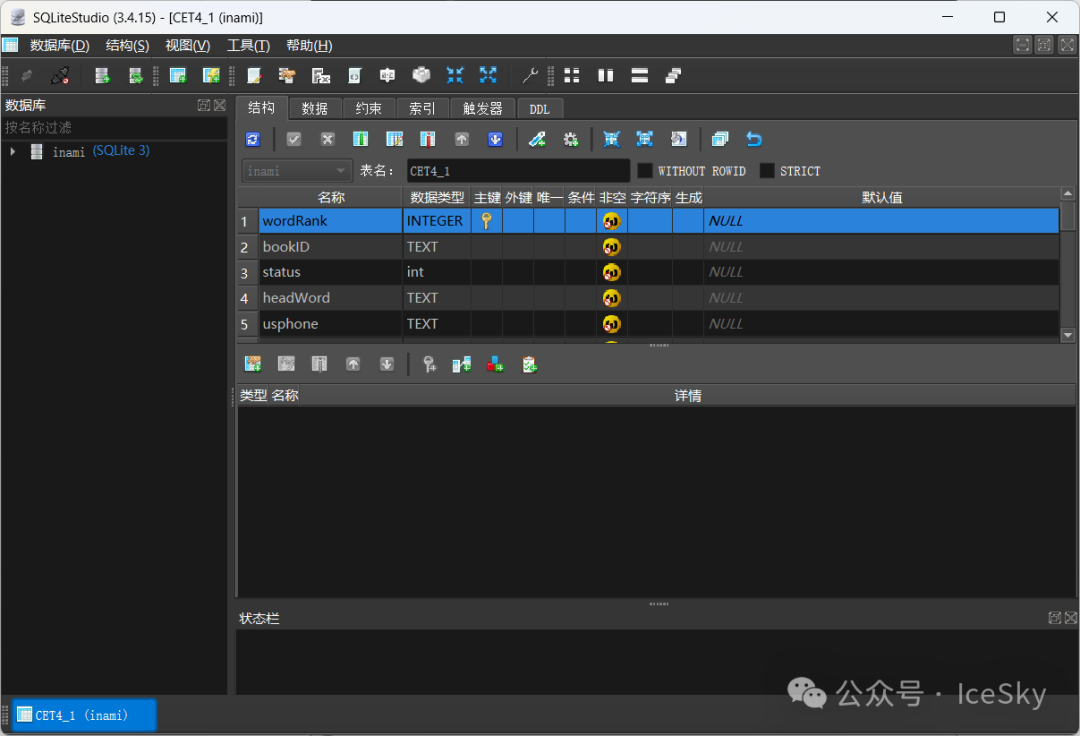Click the add database icon in main toolbar
Screen dimensions: 1080x736
pyautogui.click(x=102, y=75)
